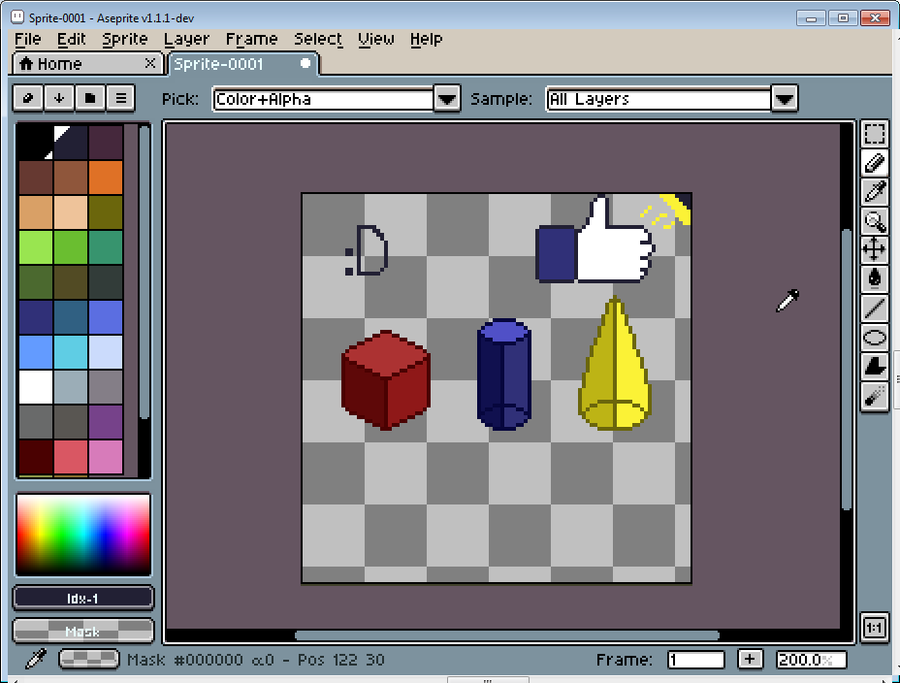
Task: Click the thumbs-up drawing on canvas
Action: coord(595,239)
